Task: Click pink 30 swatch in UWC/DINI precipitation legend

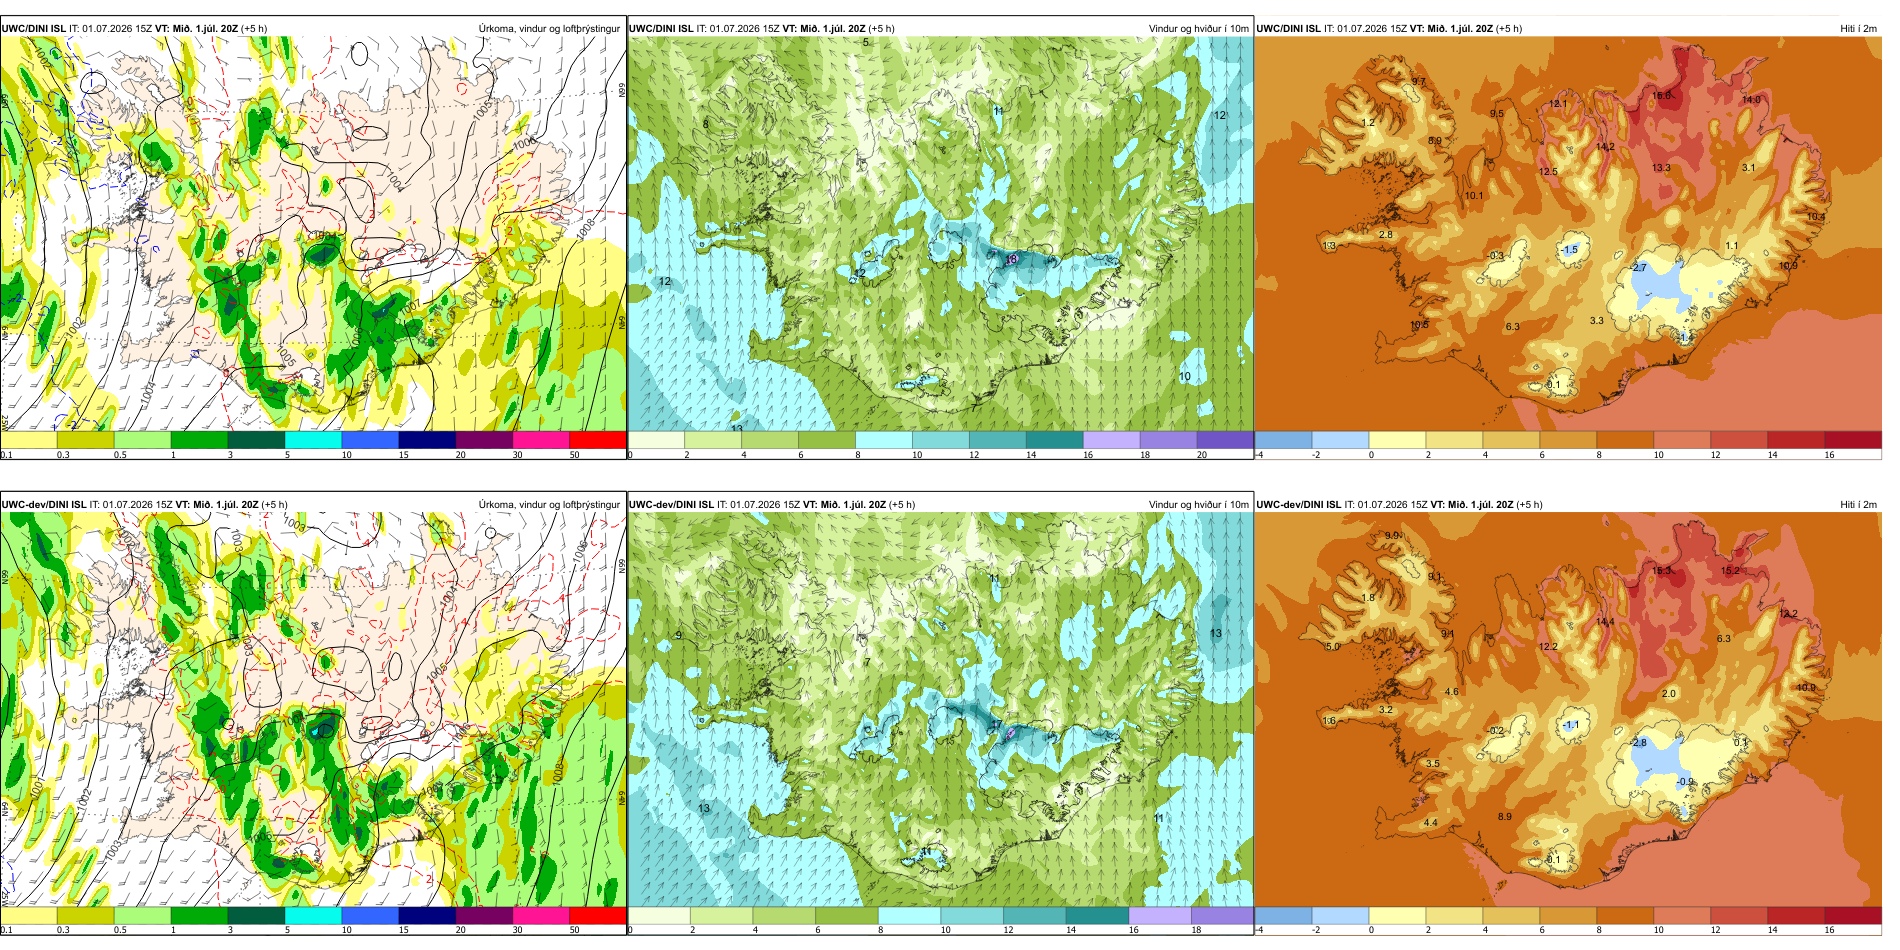Action: tap(541, 440)
